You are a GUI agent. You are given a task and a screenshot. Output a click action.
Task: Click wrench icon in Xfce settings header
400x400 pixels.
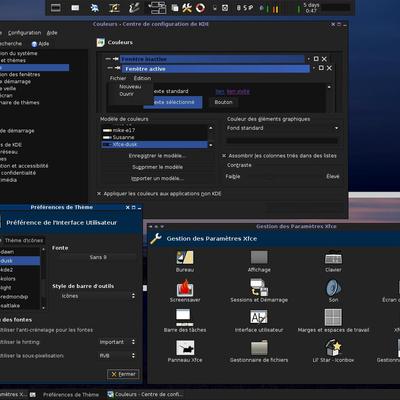[x=156, y=238]
